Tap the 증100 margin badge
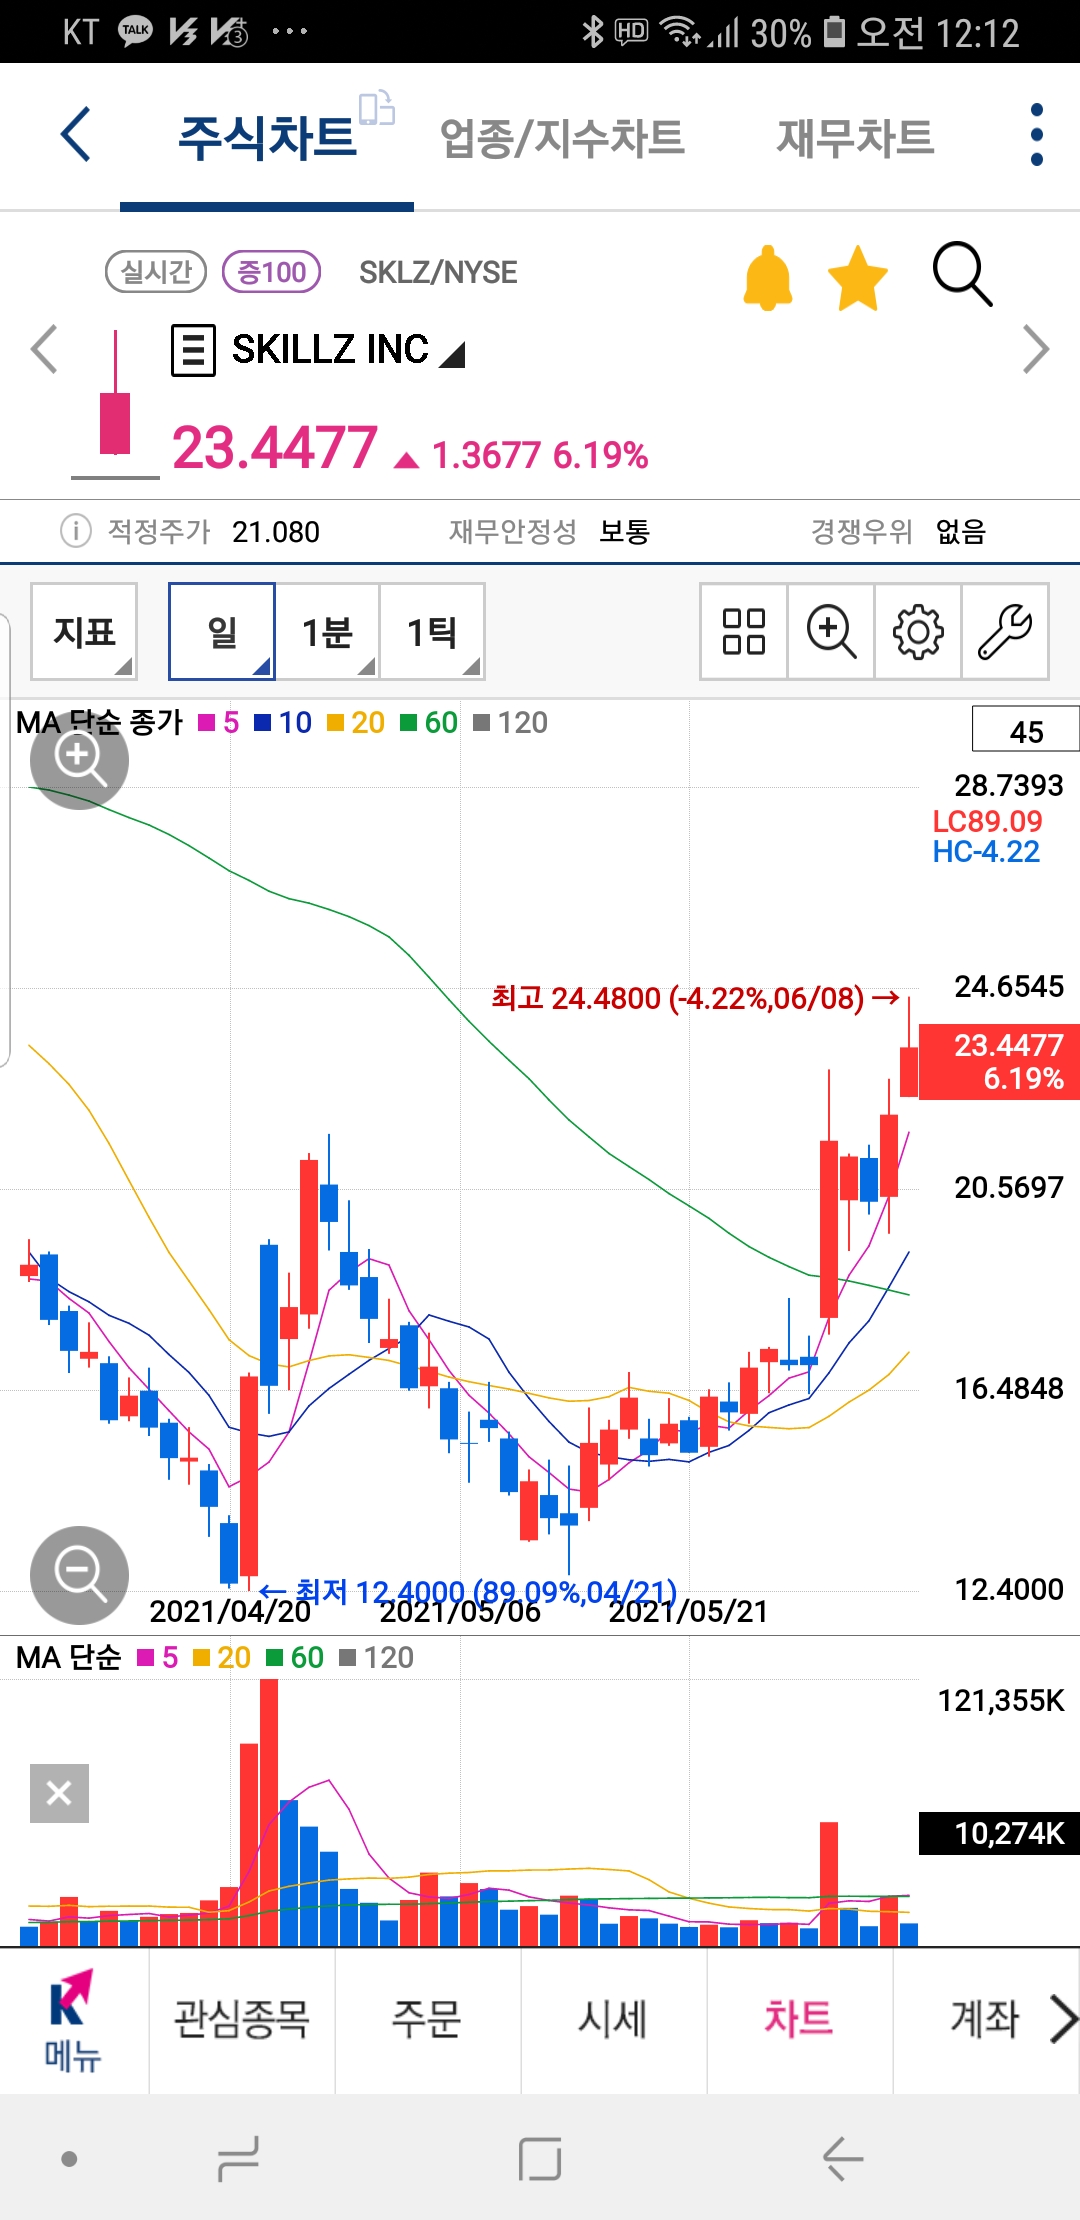 [x=272, y=272]
